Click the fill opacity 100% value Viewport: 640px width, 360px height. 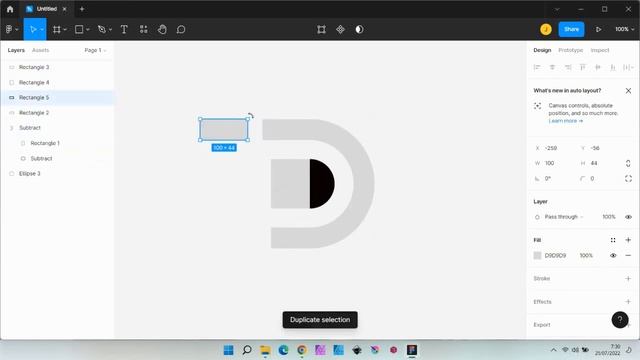click(586, 256)
